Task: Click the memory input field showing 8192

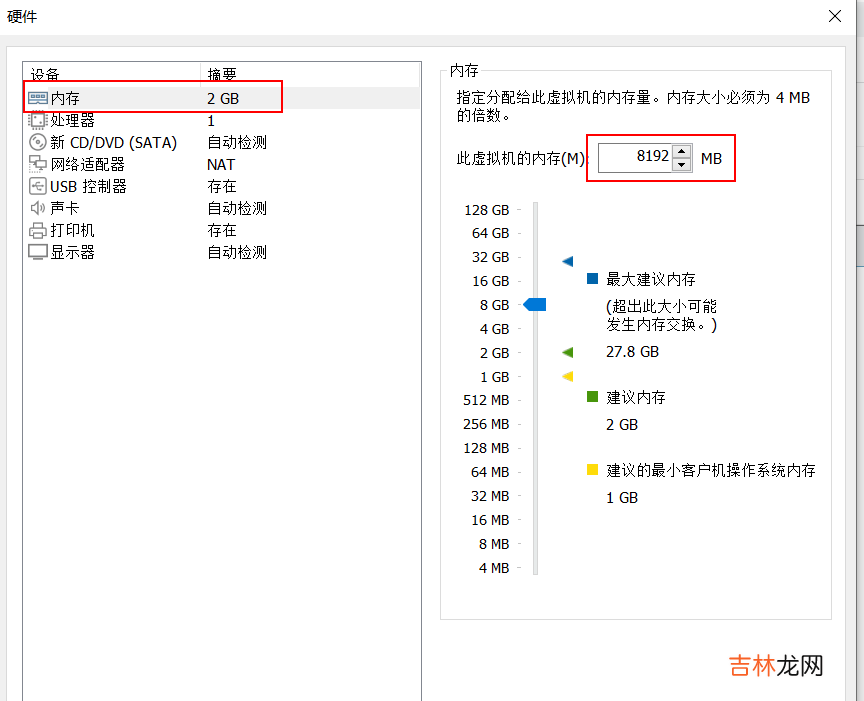Action: tap(635, 157)
